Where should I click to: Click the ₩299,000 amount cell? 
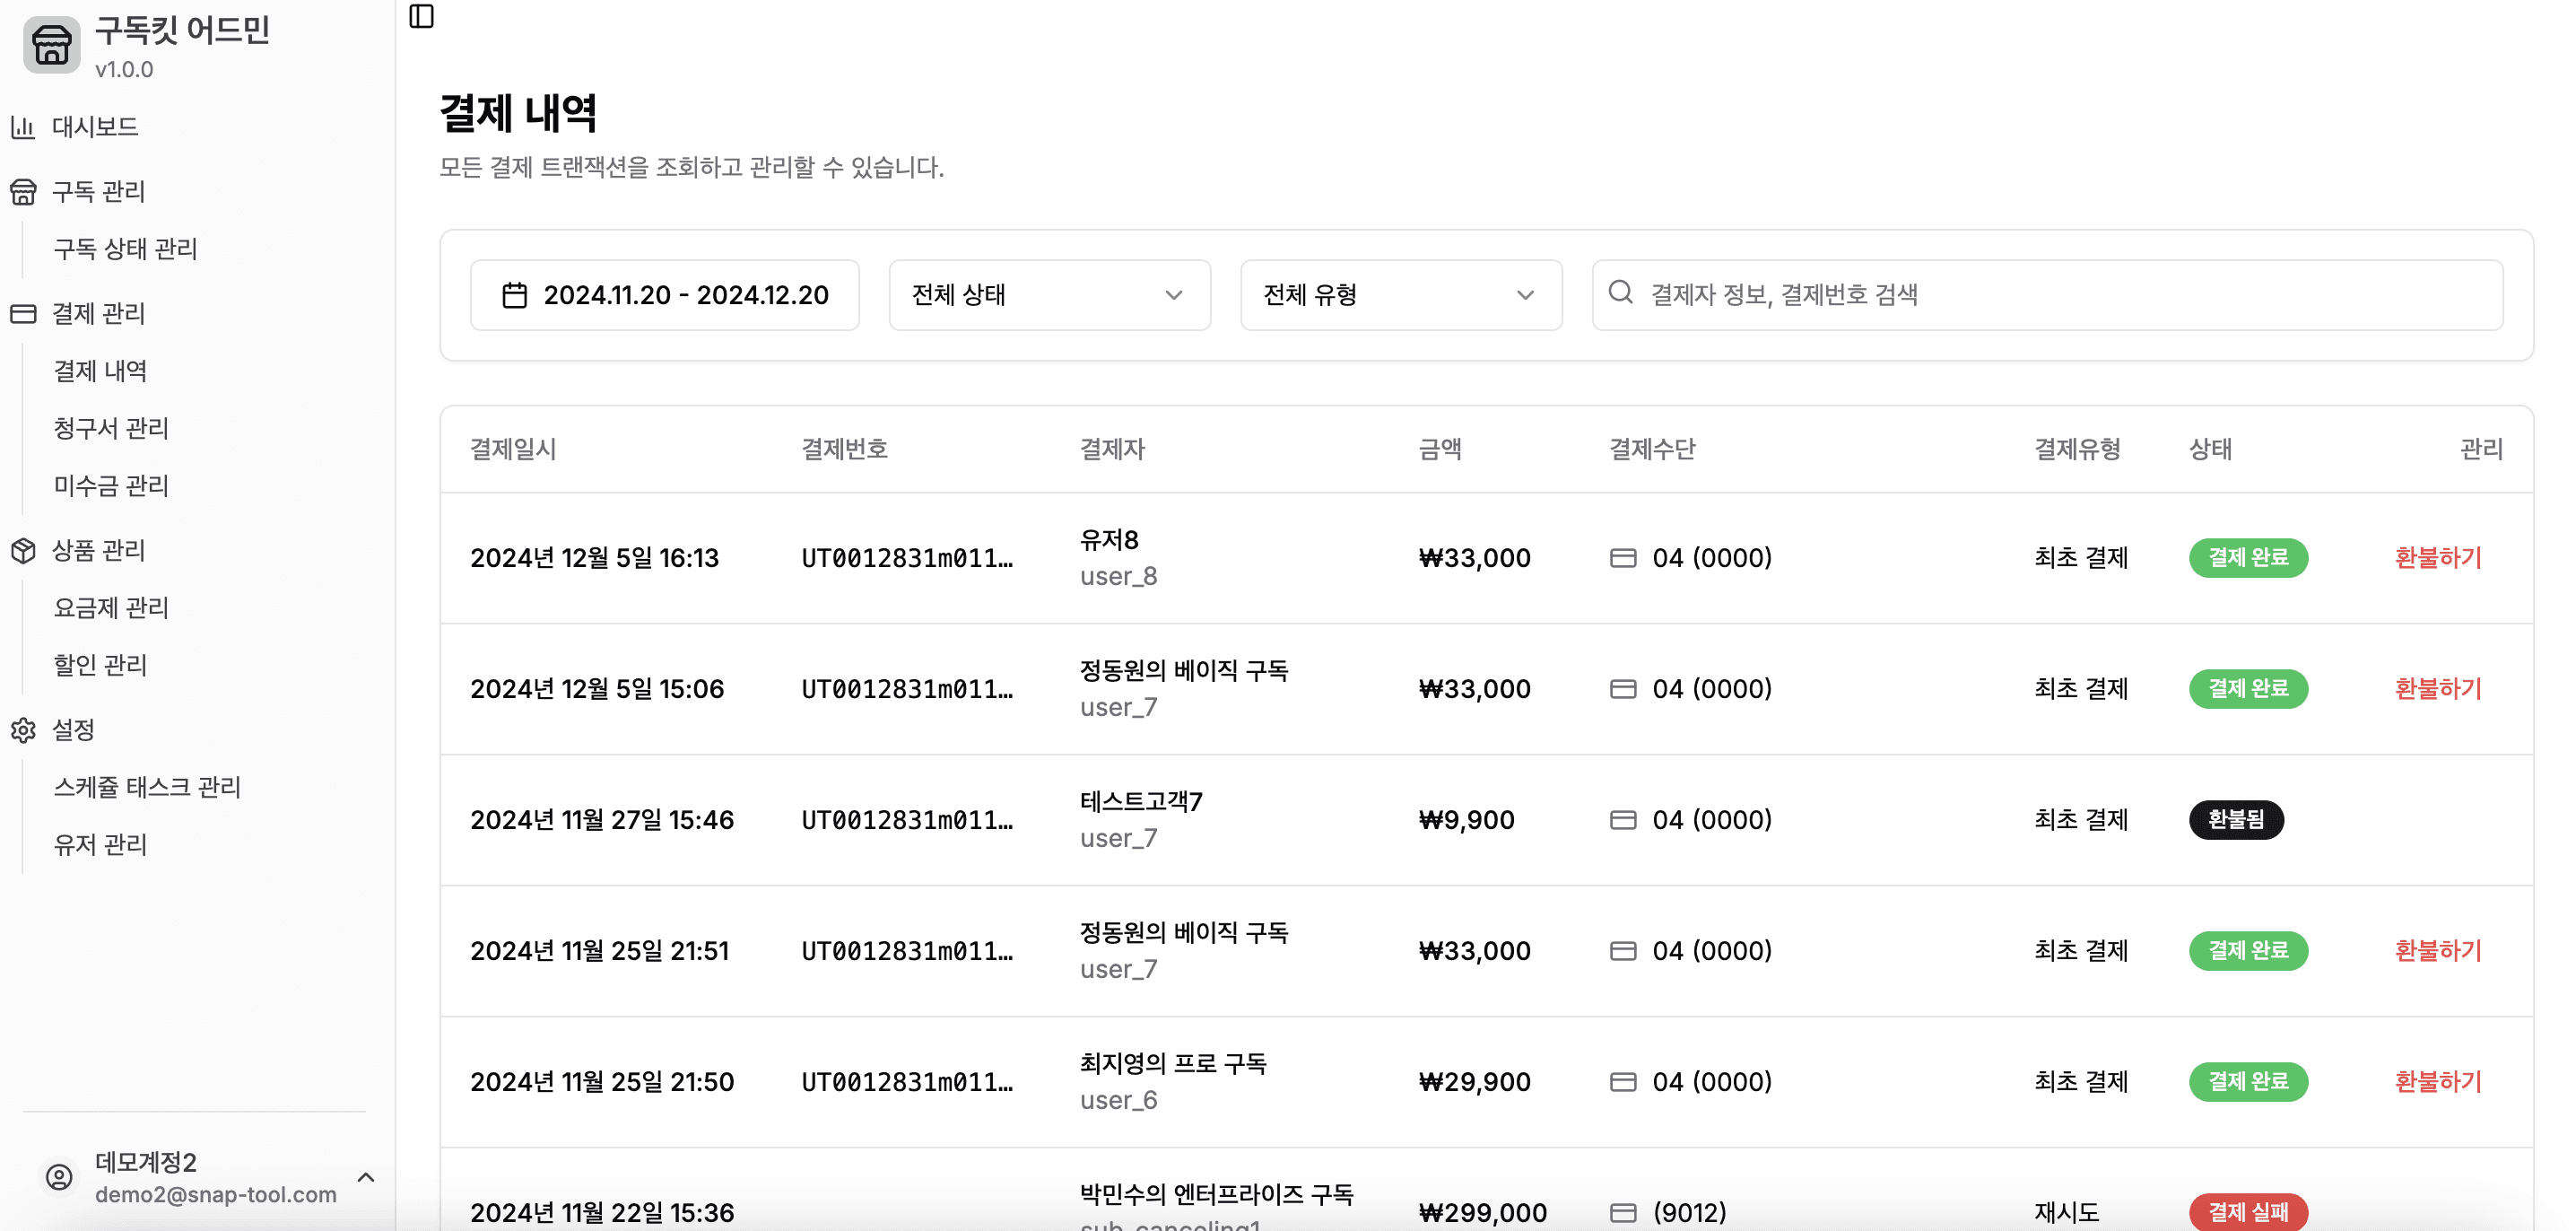coord(1482,1213)
